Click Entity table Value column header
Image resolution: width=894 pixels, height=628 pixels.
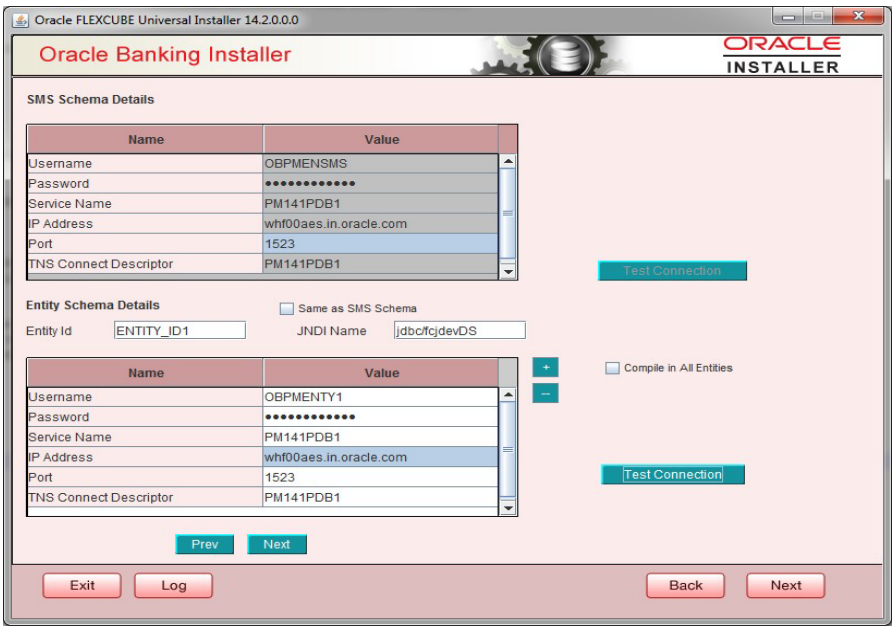381,373
